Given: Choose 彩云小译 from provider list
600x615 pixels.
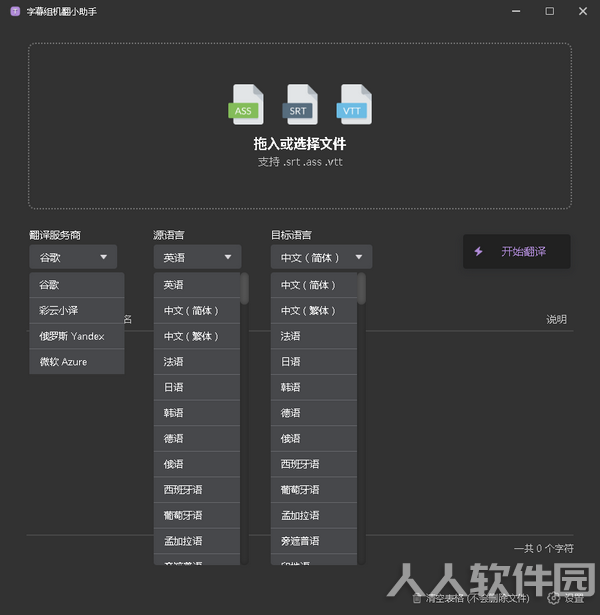Looking at the screenshot, I should point(77,310).
